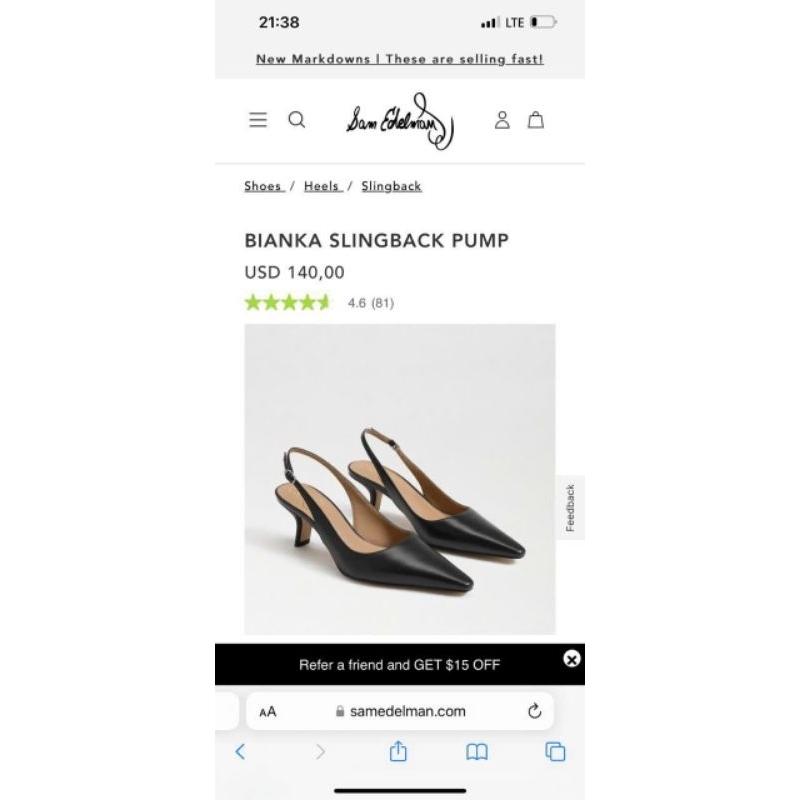
Task: Tap the AA text size control
Action: [268, 711]
